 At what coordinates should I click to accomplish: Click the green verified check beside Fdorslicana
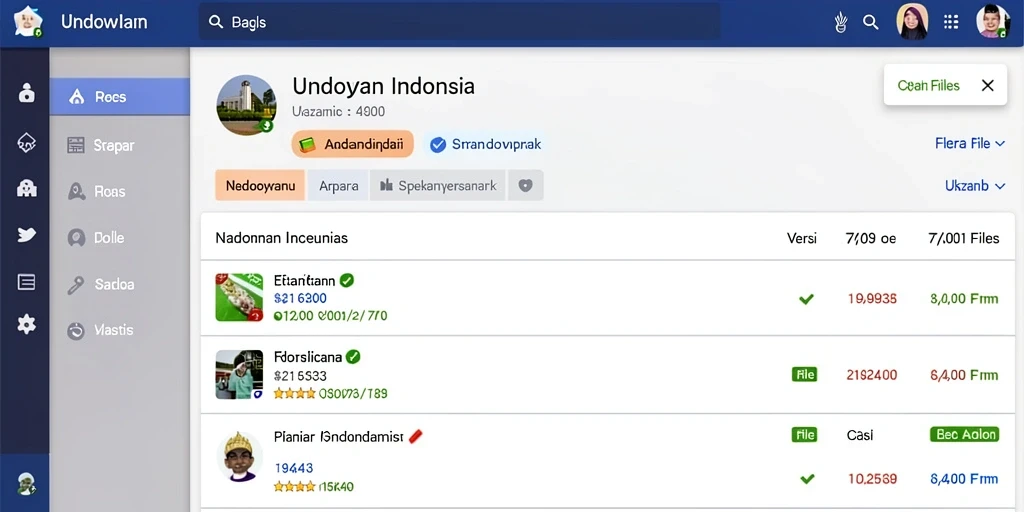pyautogui.click(x=353, y=357)
